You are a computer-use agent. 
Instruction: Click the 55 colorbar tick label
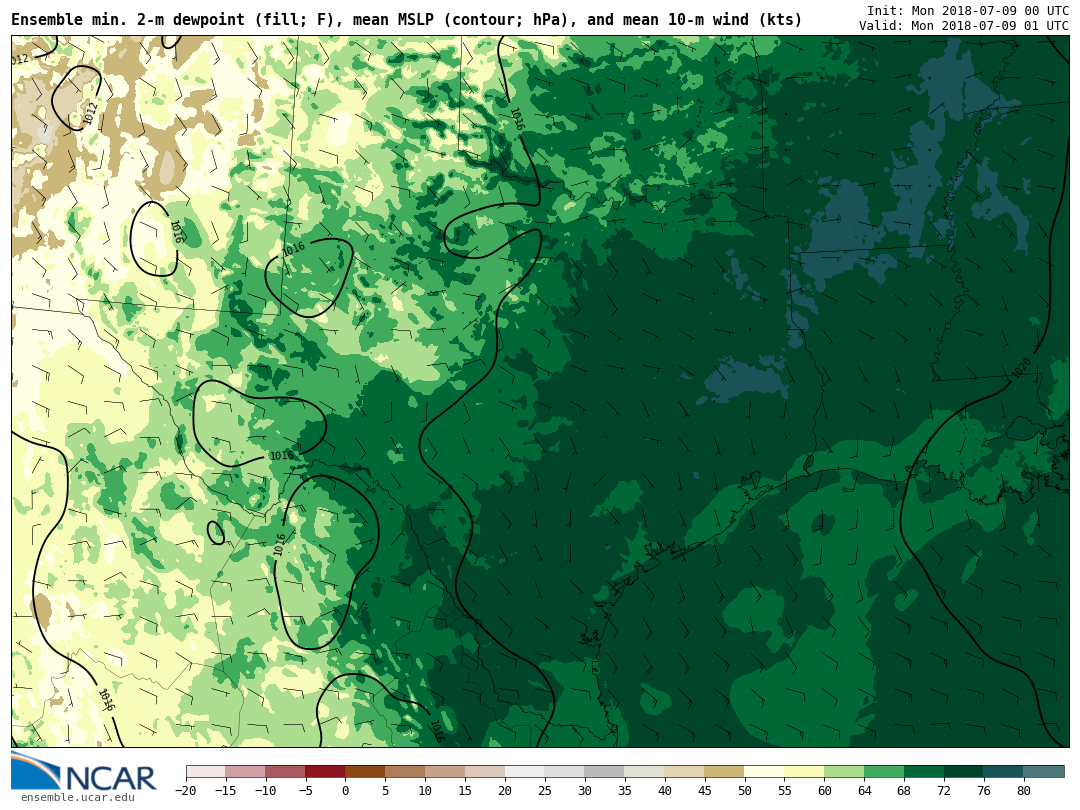pyautogui.click(x=785, y=790)
